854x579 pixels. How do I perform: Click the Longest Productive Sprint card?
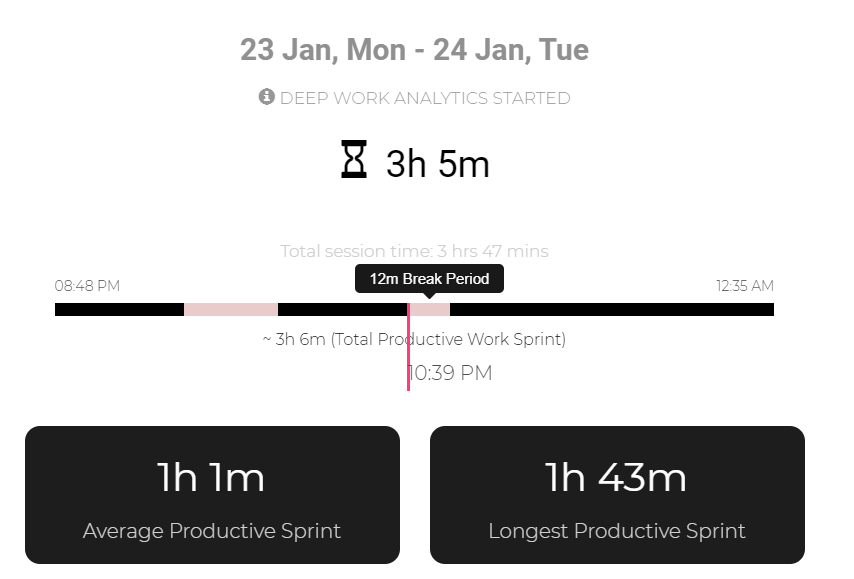(x=617, y=495)
